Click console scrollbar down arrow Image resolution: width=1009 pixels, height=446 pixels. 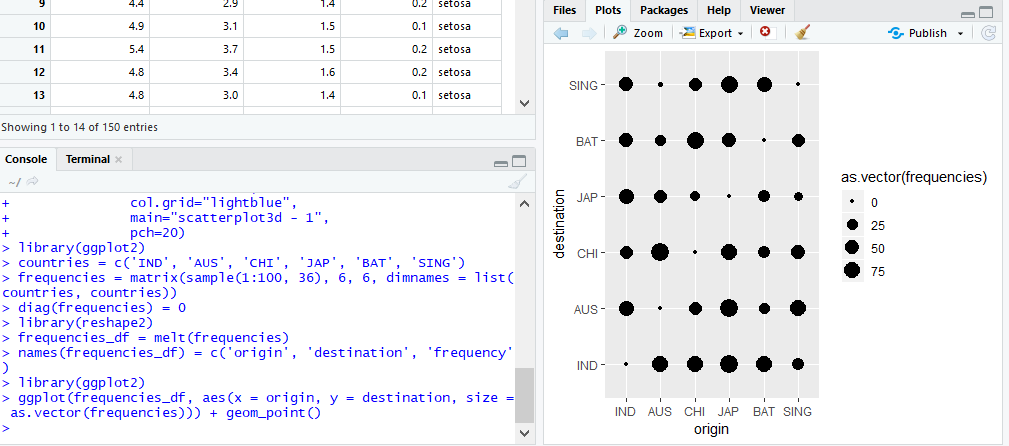524,433
